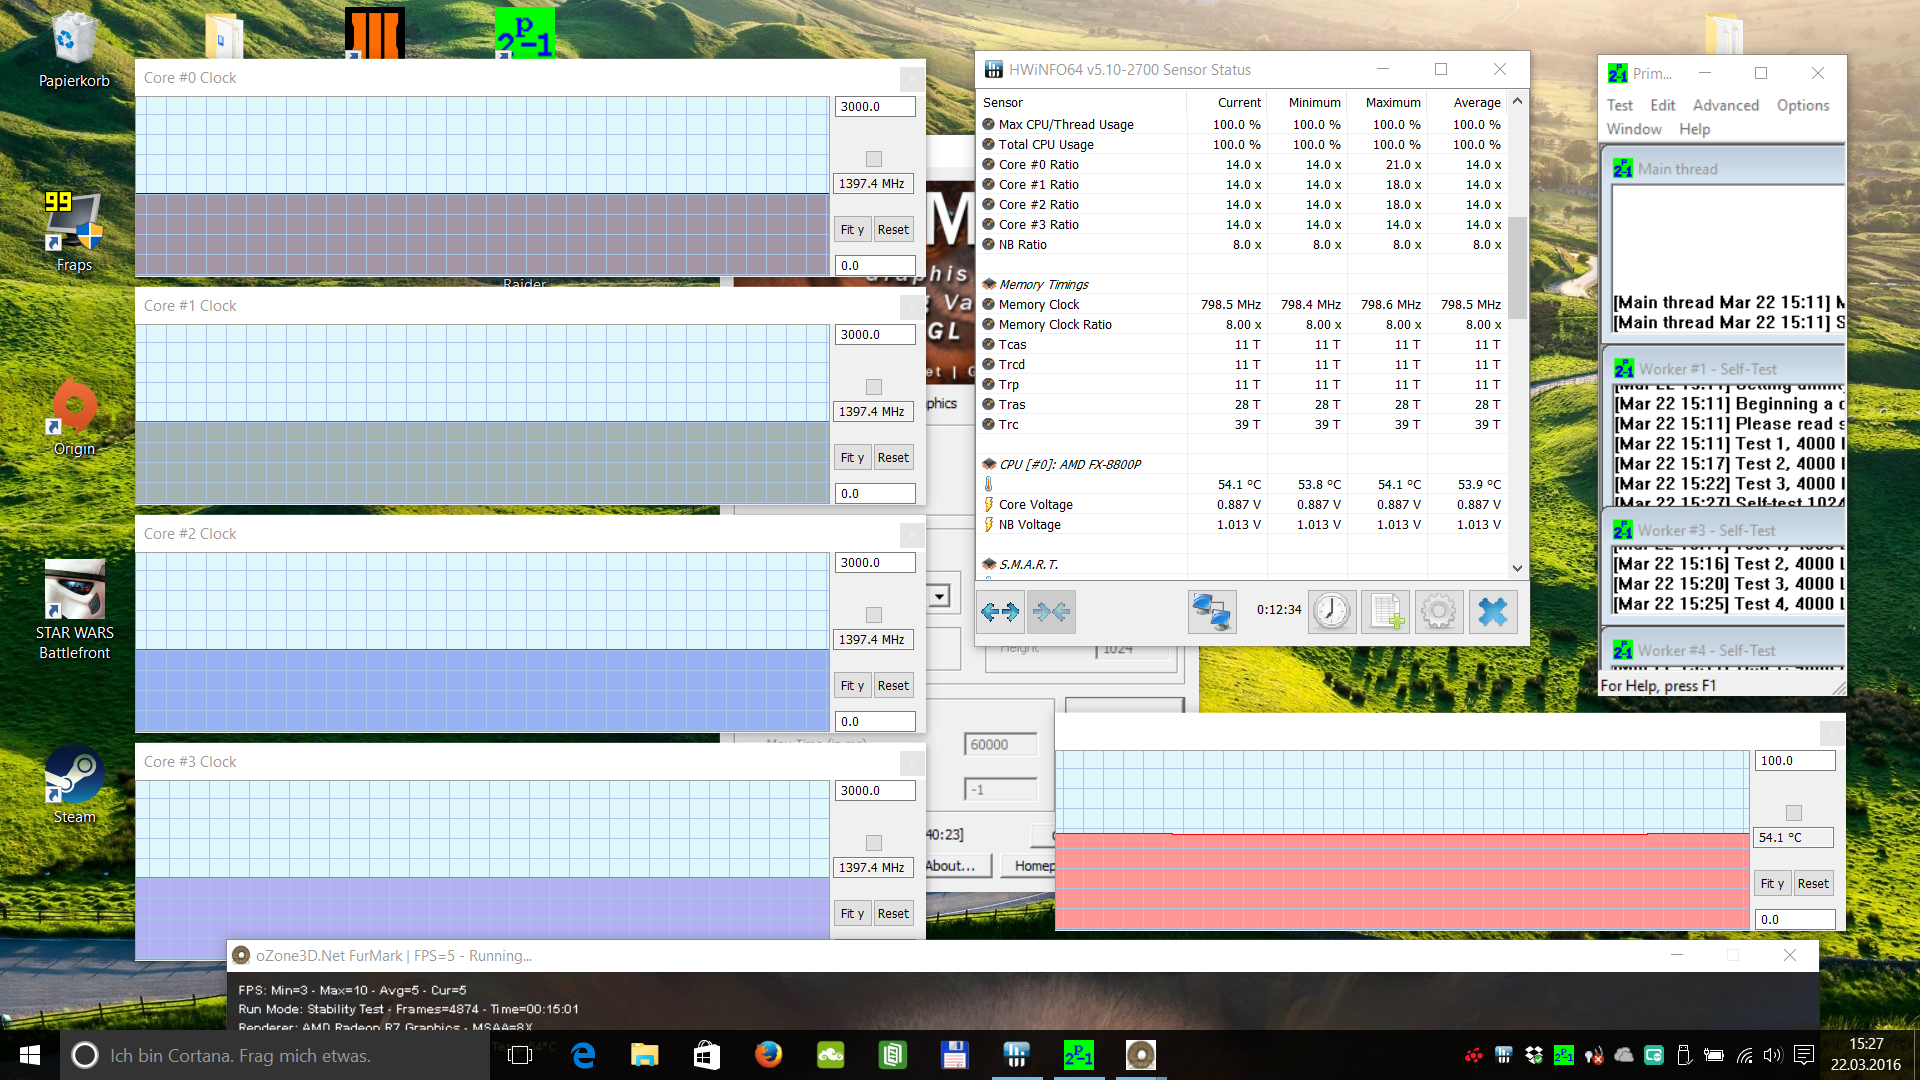Click the 0.0 min field in Core #1 graph
This screenshot has height=1080, width=1920.
click(x=875, y=494)
